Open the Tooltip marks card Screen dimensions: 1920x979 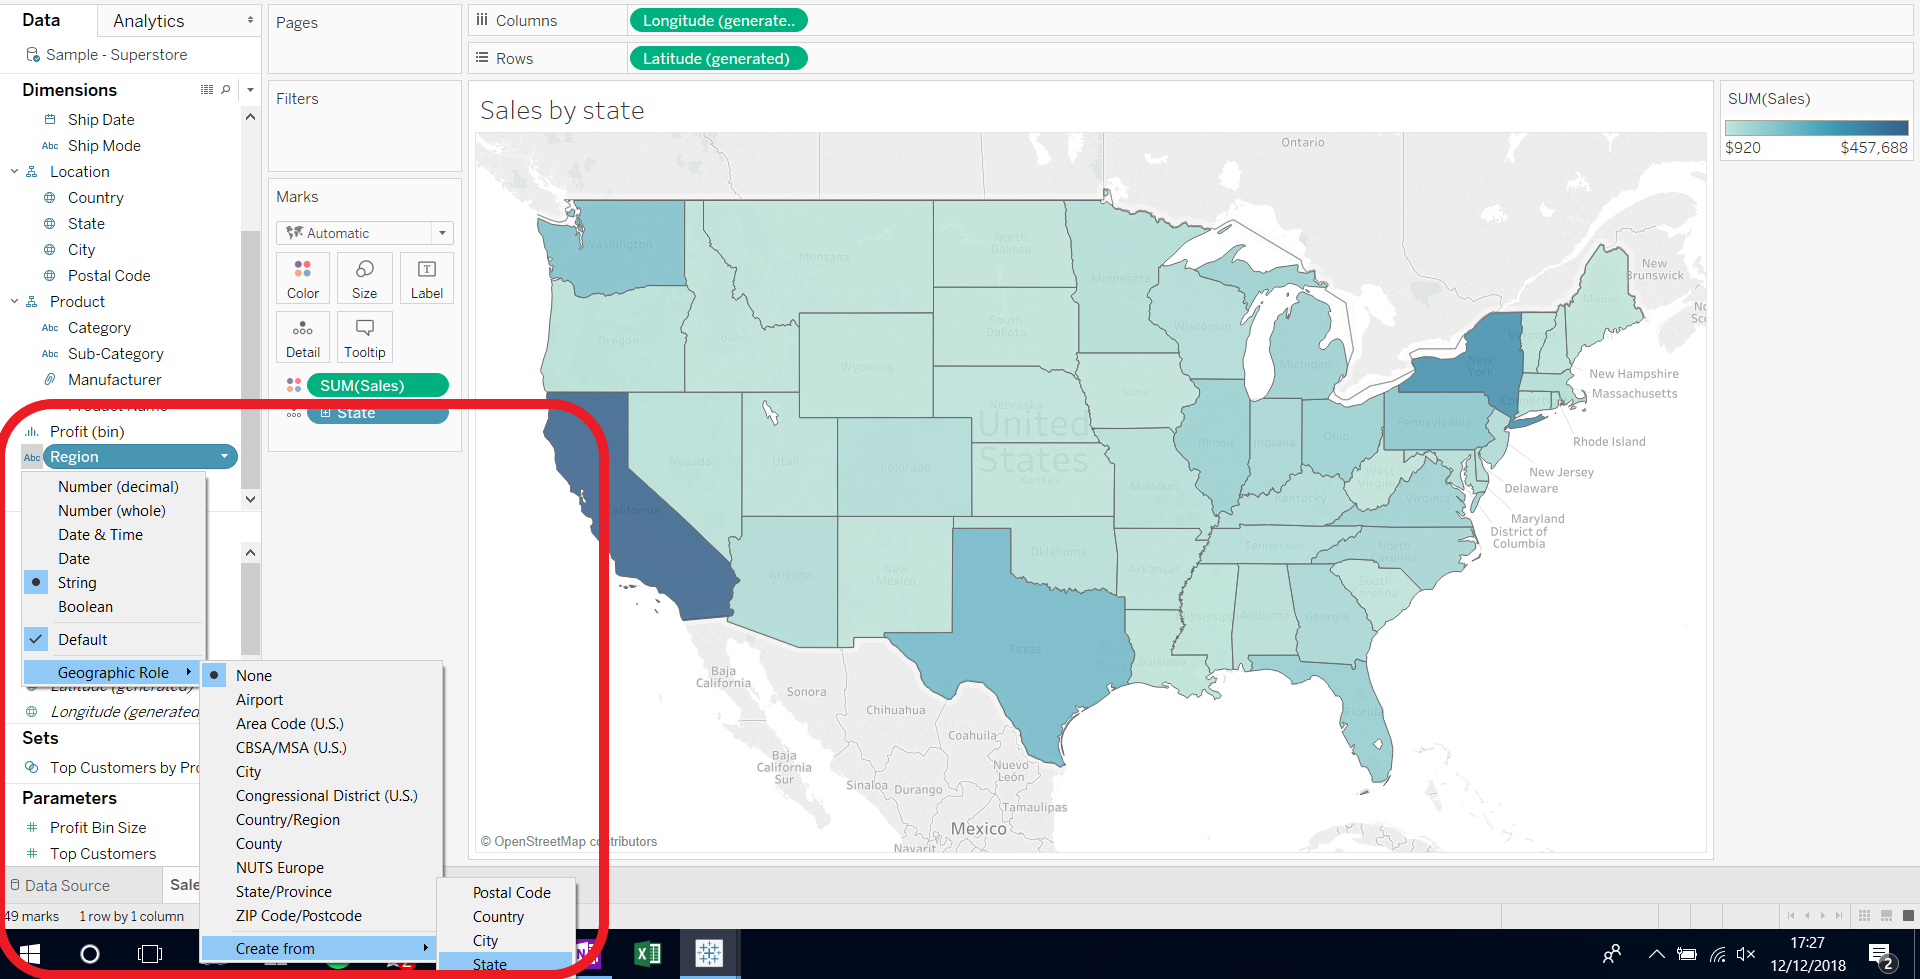[365, 337]
